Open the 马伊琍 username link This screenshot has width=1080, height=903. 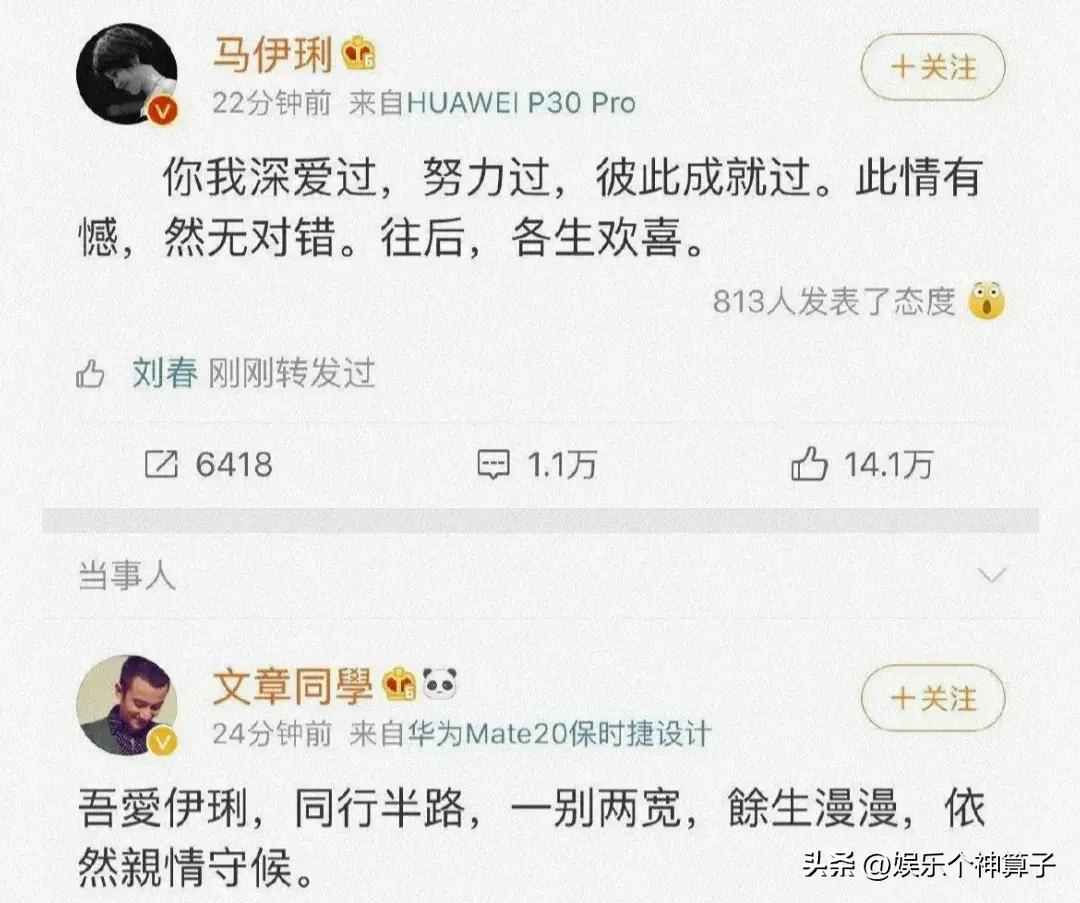click(273, 54)
